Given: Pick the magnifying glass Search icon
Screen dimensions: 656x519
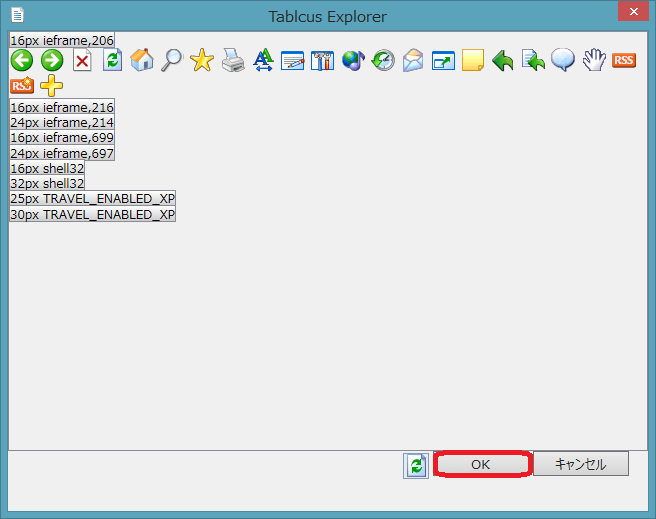Looking at the screenshot, I should pyautogui.click(x=172, y=61).
